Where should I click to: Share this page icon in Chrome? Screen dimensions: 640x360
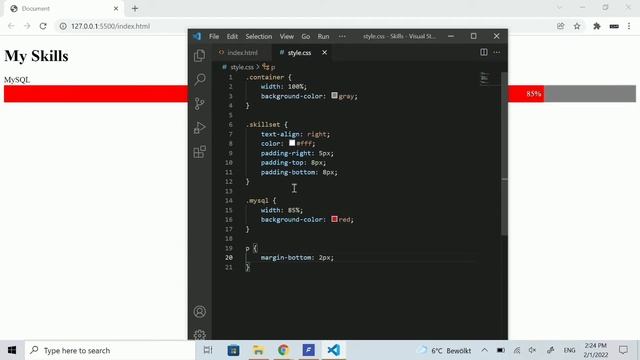(560, 26)
